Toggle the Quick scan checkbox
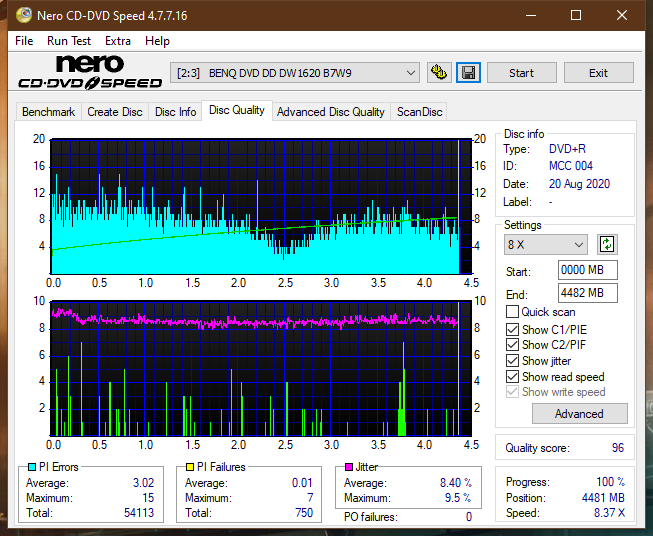653x536 pixels. coord(512,312)
